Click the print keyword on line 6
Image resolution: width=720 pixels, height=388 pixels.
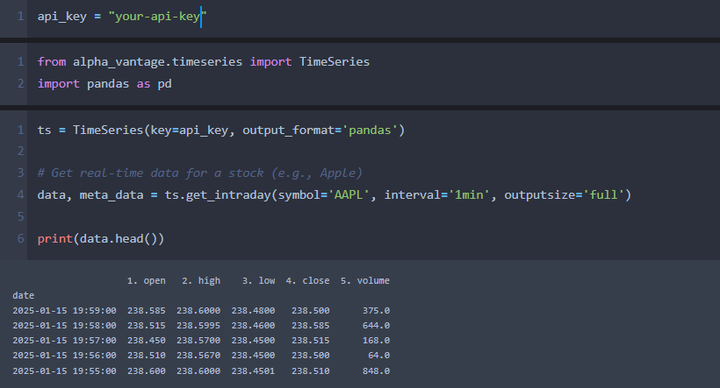(55, 239)
